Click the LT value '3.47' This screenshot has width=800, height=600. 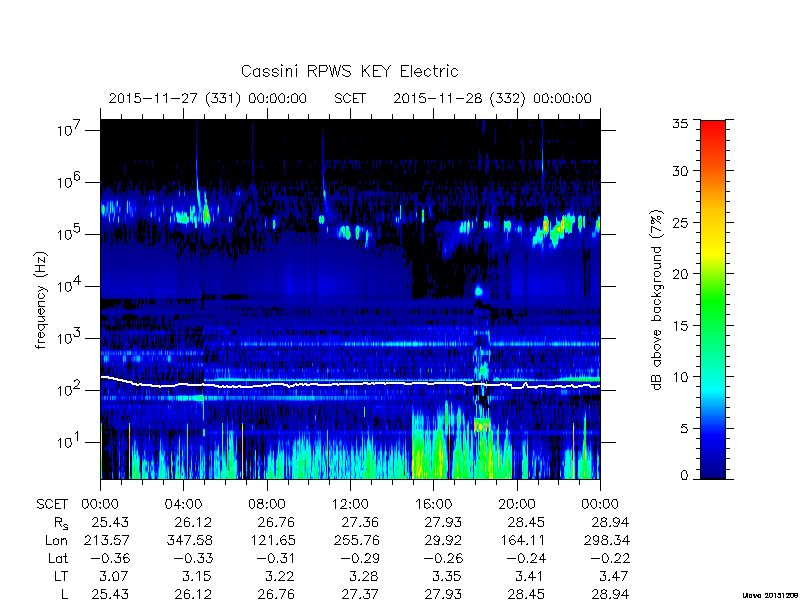tap(613, 577)
